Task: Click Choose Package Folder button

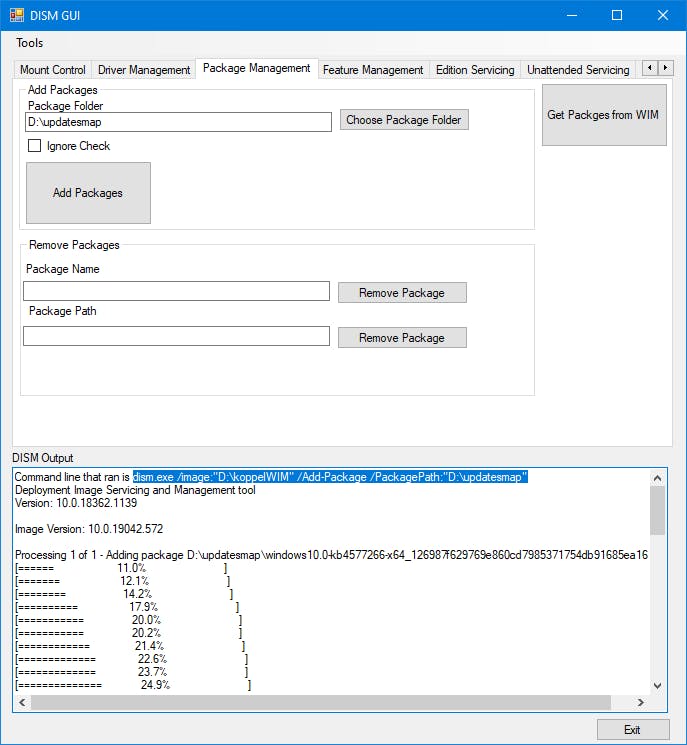Action: 404,120
